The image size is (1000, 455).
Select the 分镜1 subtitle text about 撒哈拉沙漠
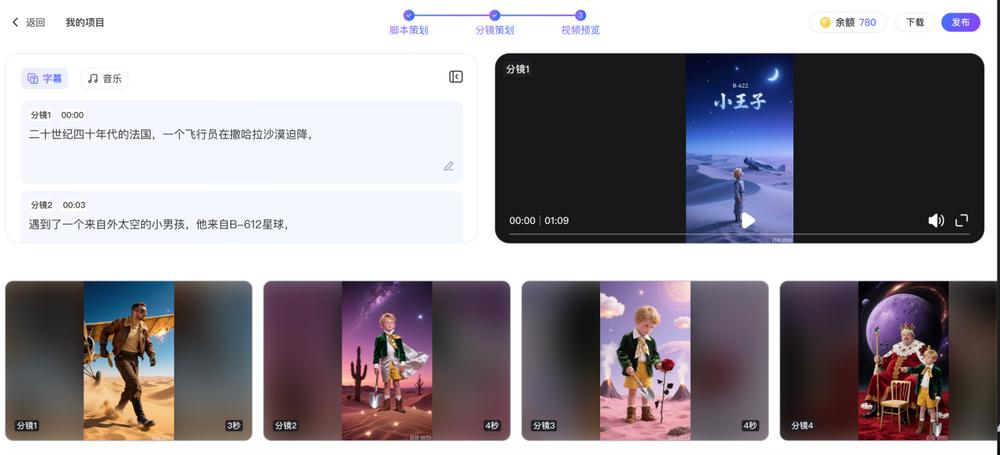(171, 135)
